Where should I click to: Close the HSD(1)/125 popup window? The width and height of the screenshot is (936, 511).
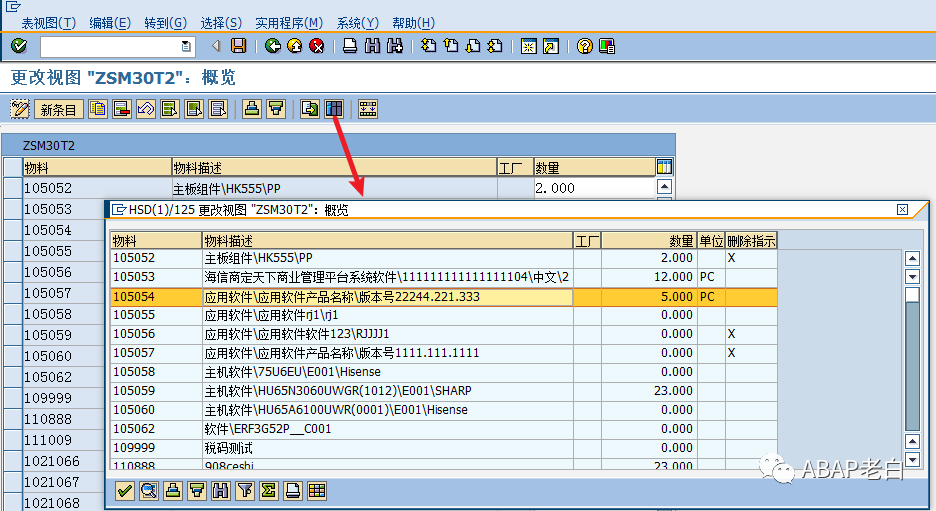[x=903, y=210]
